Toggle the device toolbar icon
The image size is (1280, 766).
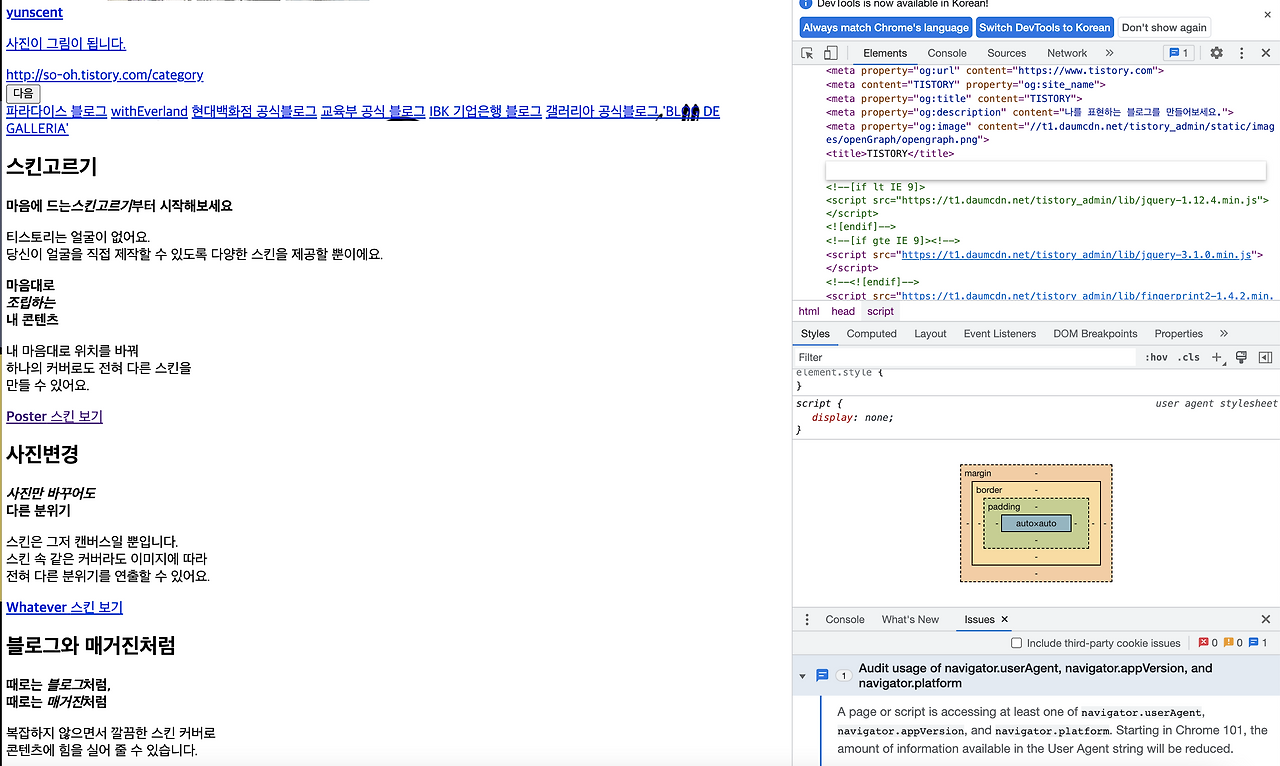[x=830, y=53]
